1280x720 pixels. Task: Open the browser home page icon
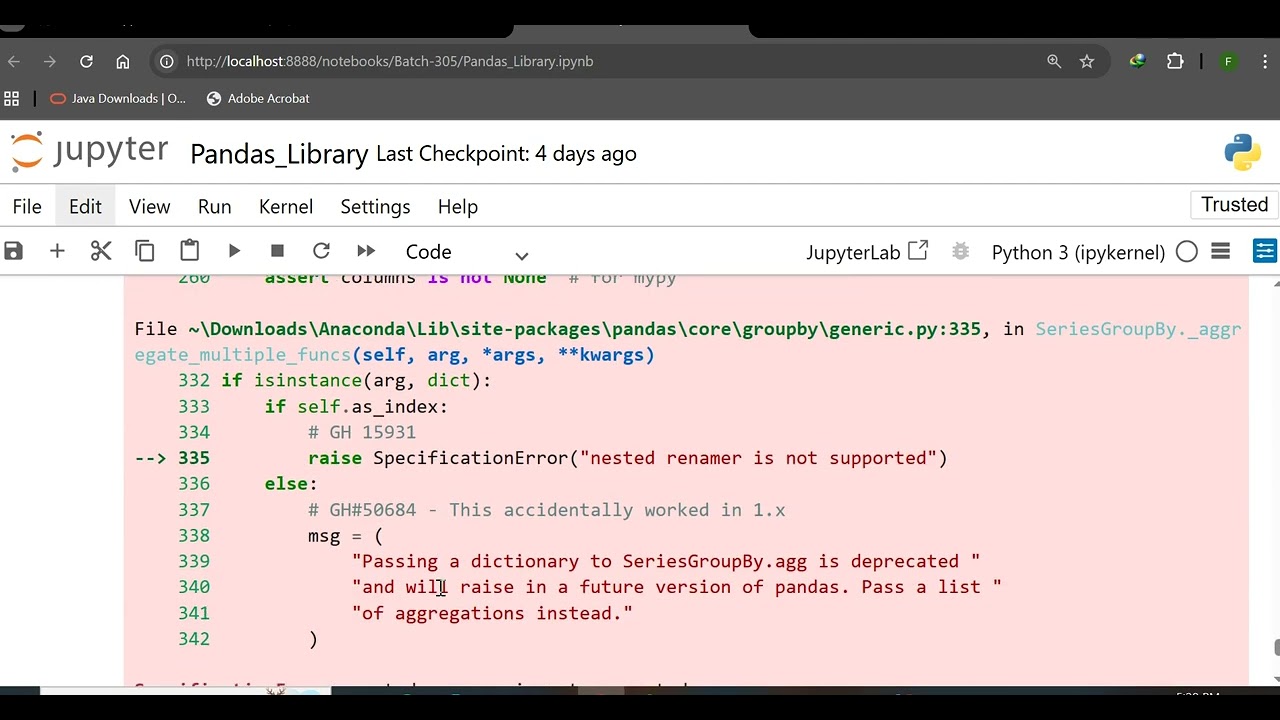122,61
